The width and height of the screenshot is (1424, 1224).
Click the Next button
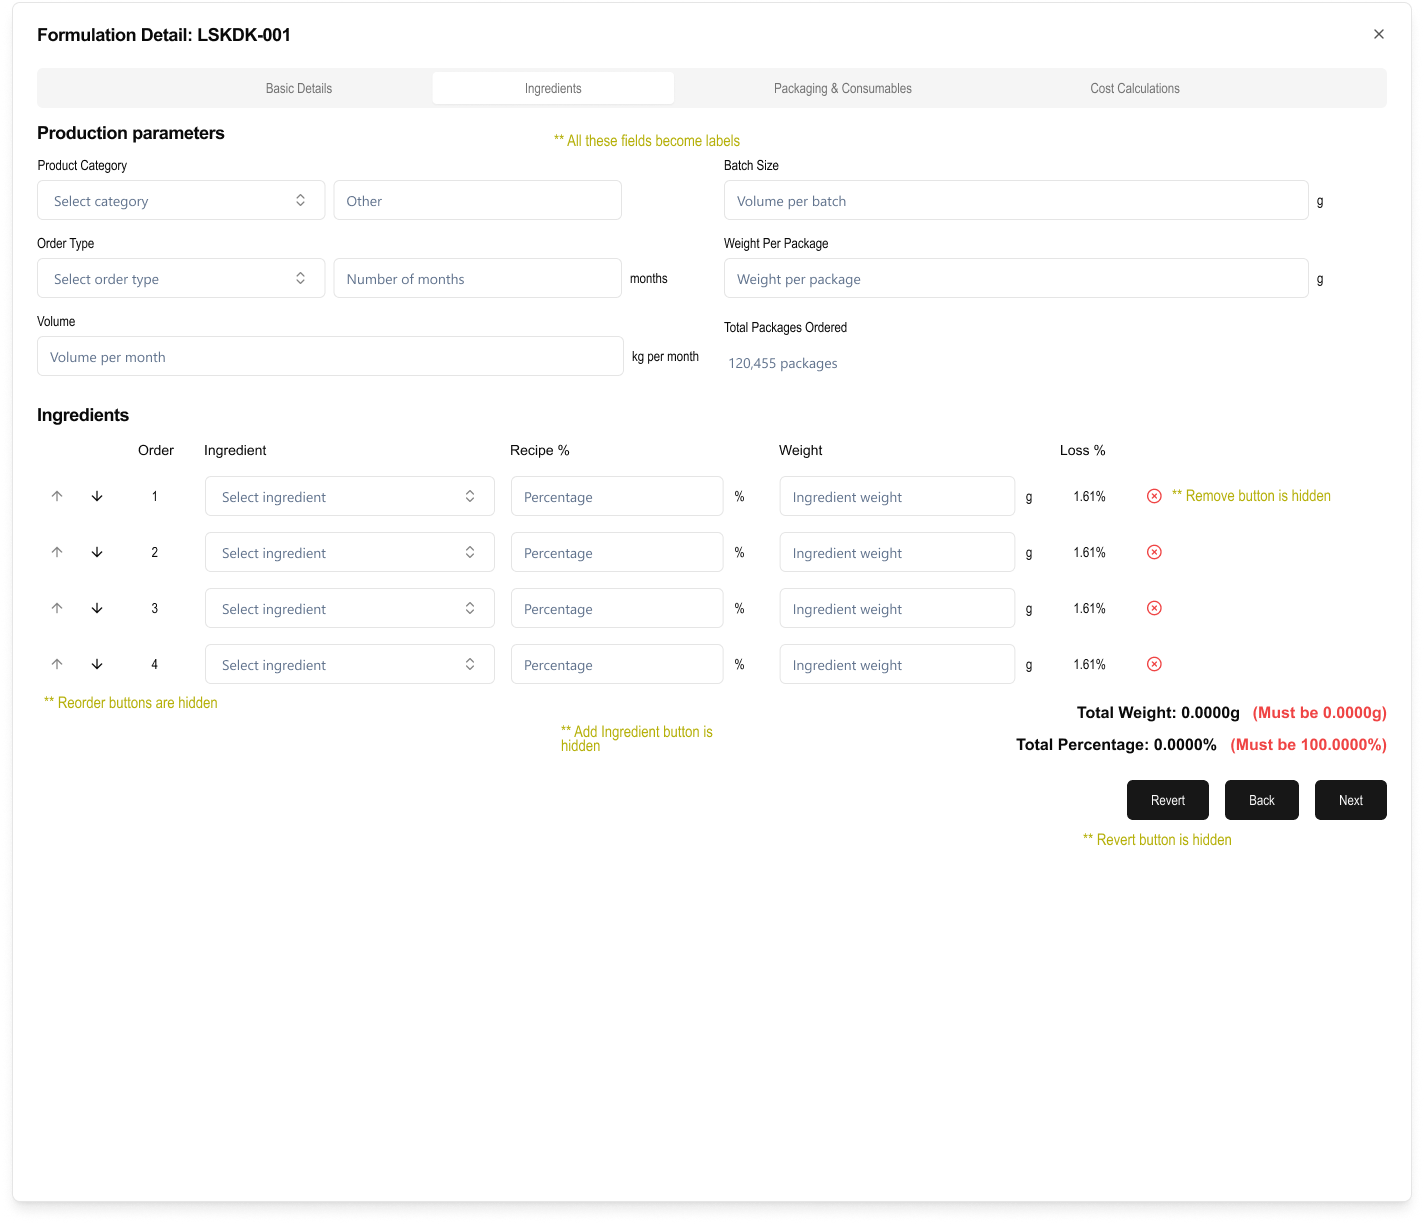(x=1351, y=800)
